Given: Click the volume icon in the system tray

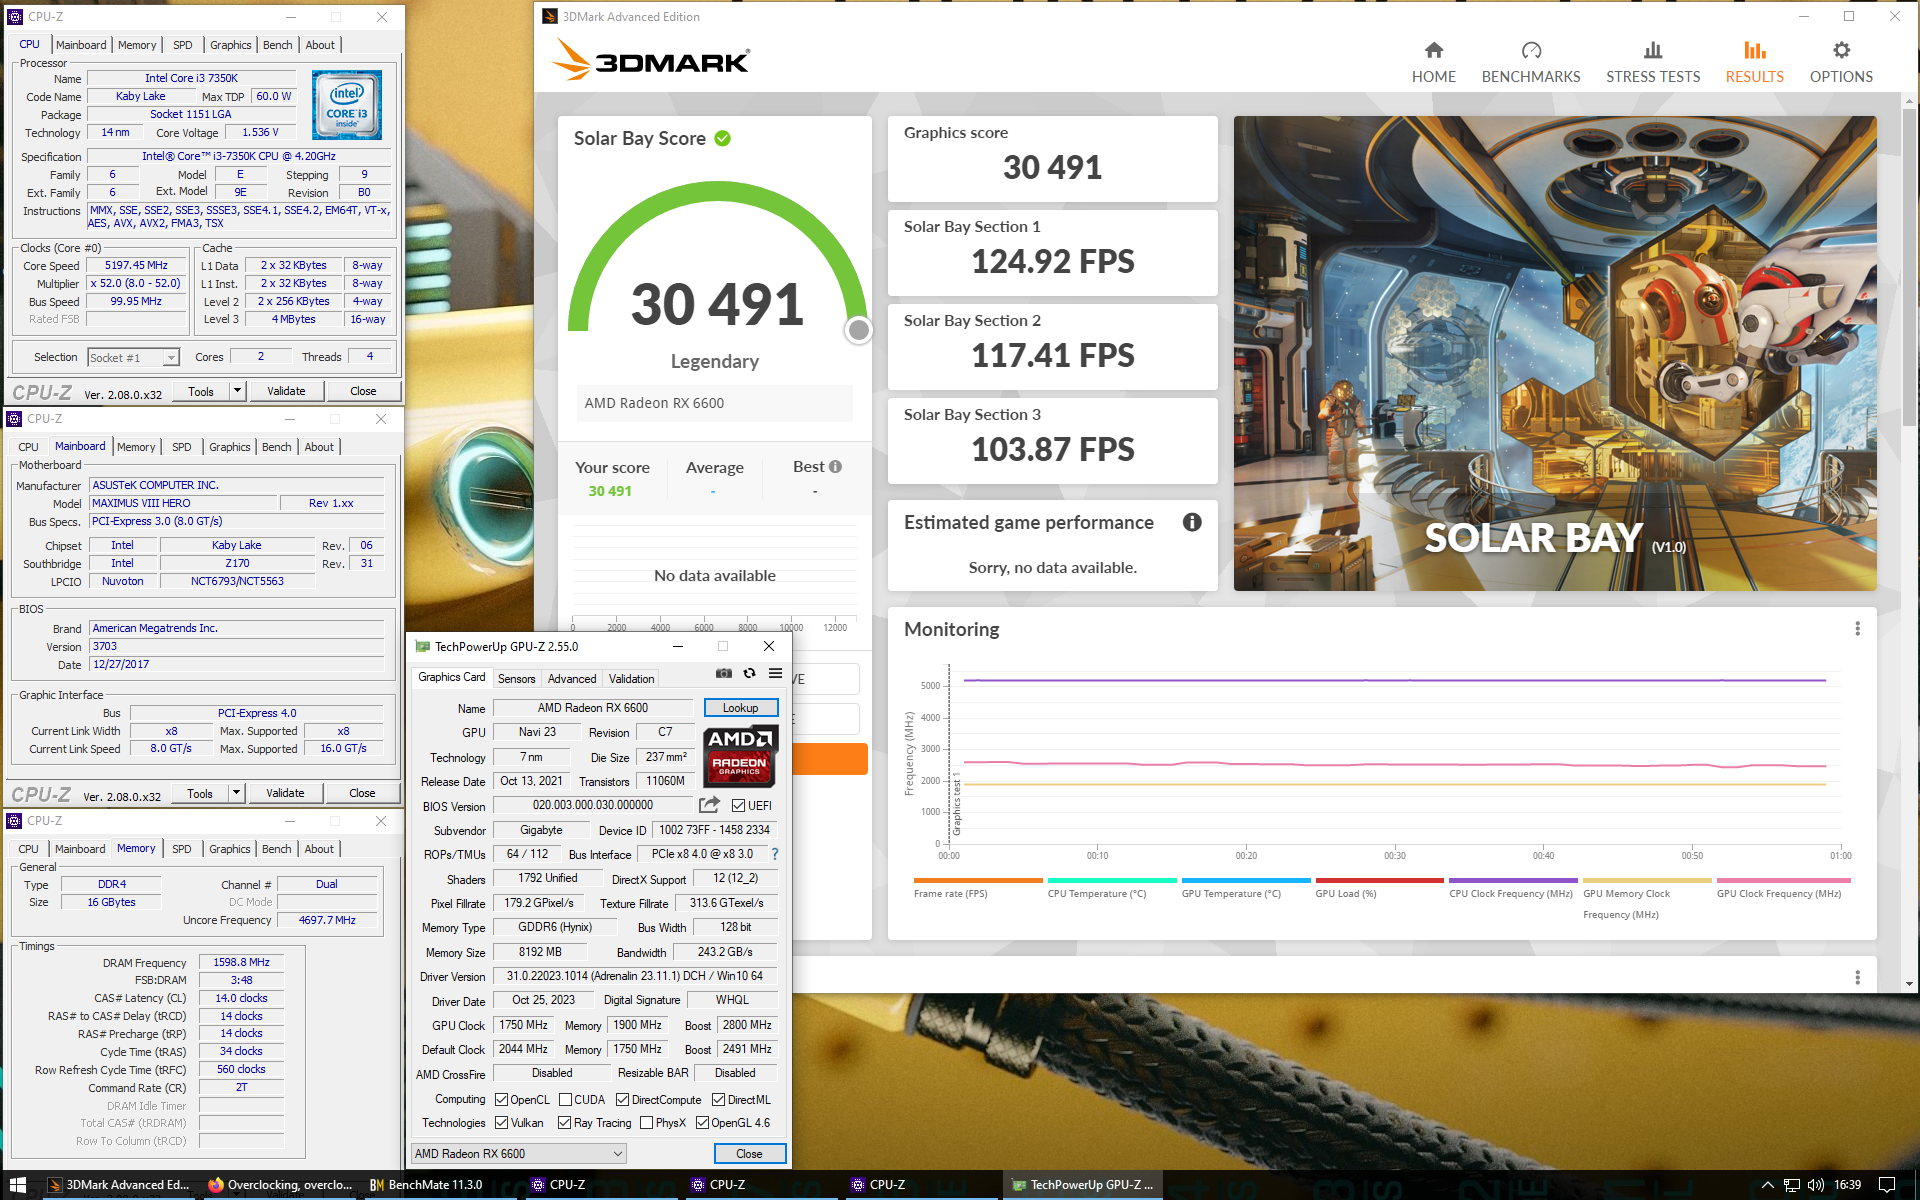Looking at the screenshot, I should coord(1816,1185).
